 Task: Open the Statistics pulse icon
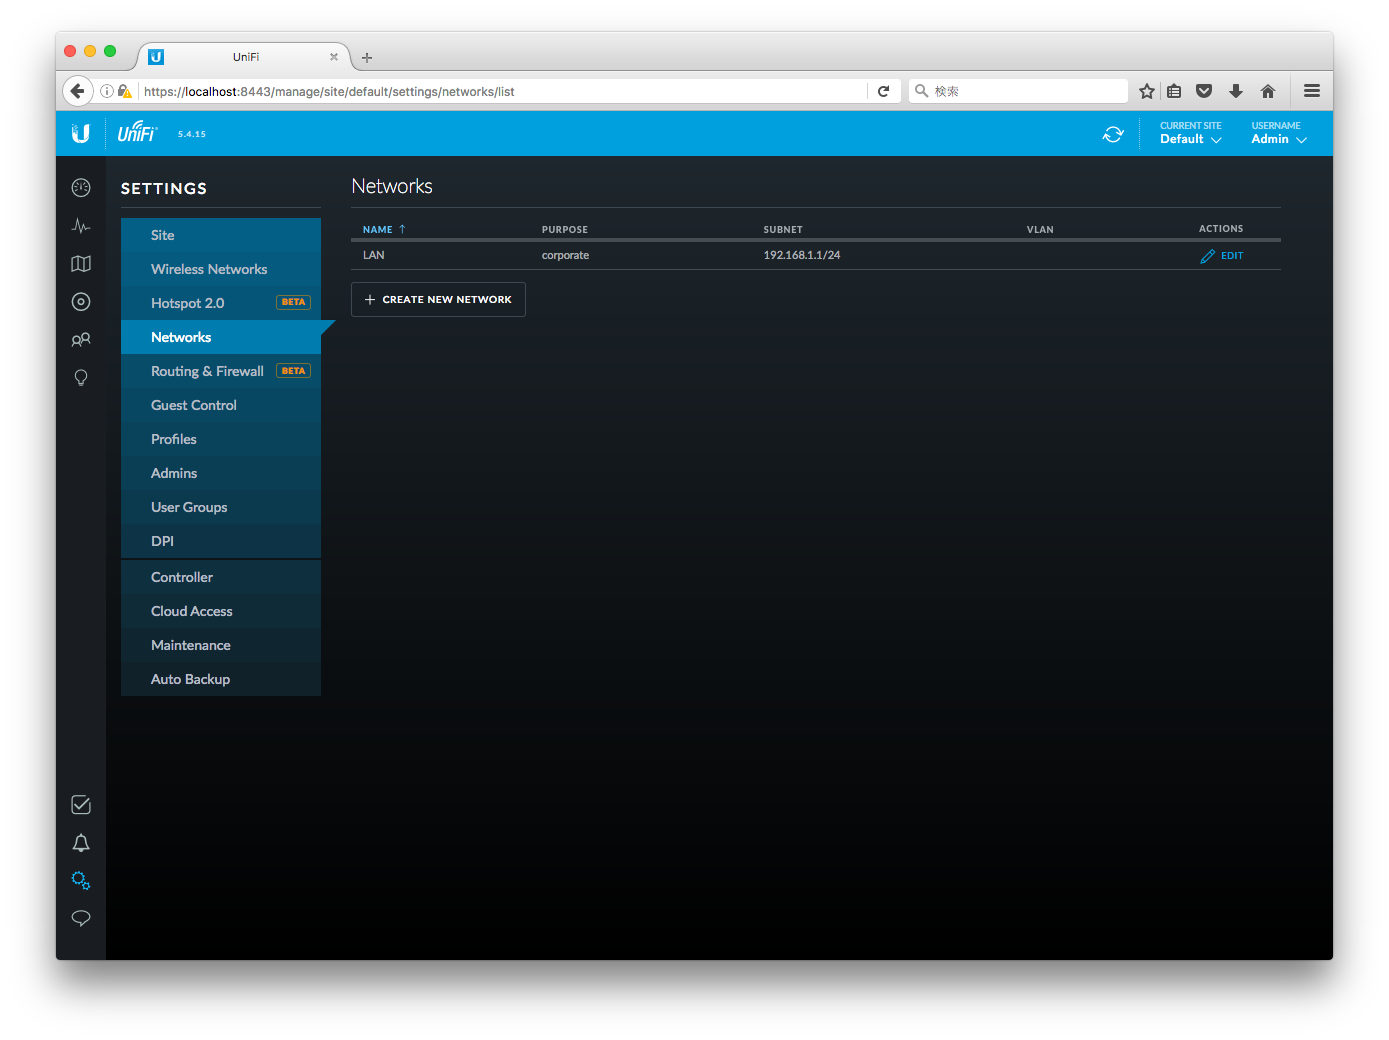tap(81, 226)
